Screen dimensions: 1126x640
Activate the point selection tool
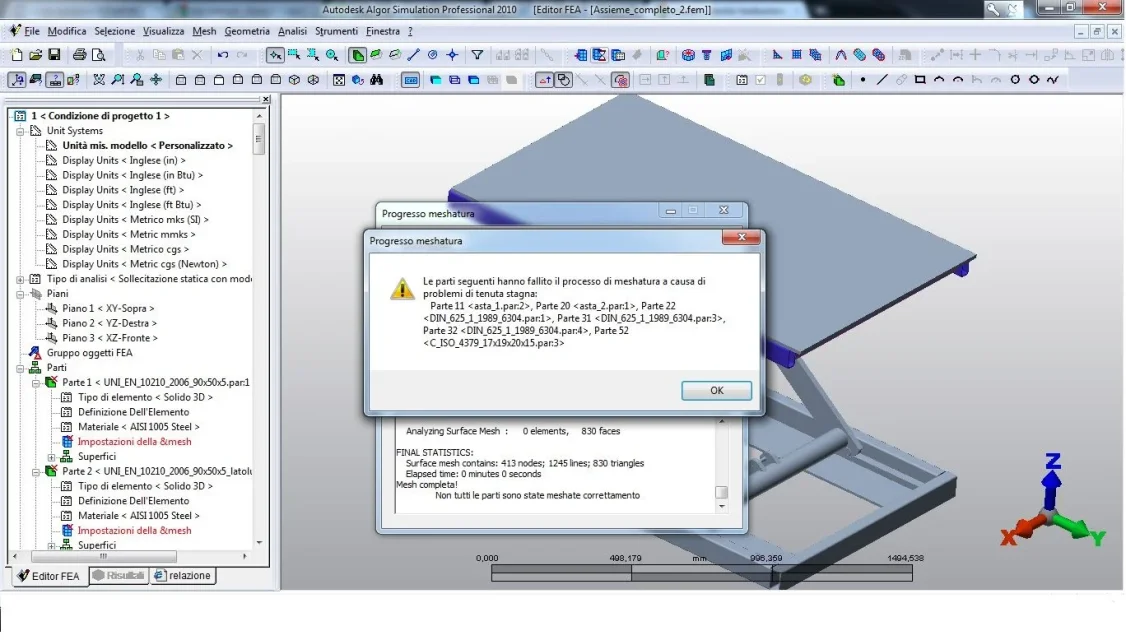click(x=274, y=55)
